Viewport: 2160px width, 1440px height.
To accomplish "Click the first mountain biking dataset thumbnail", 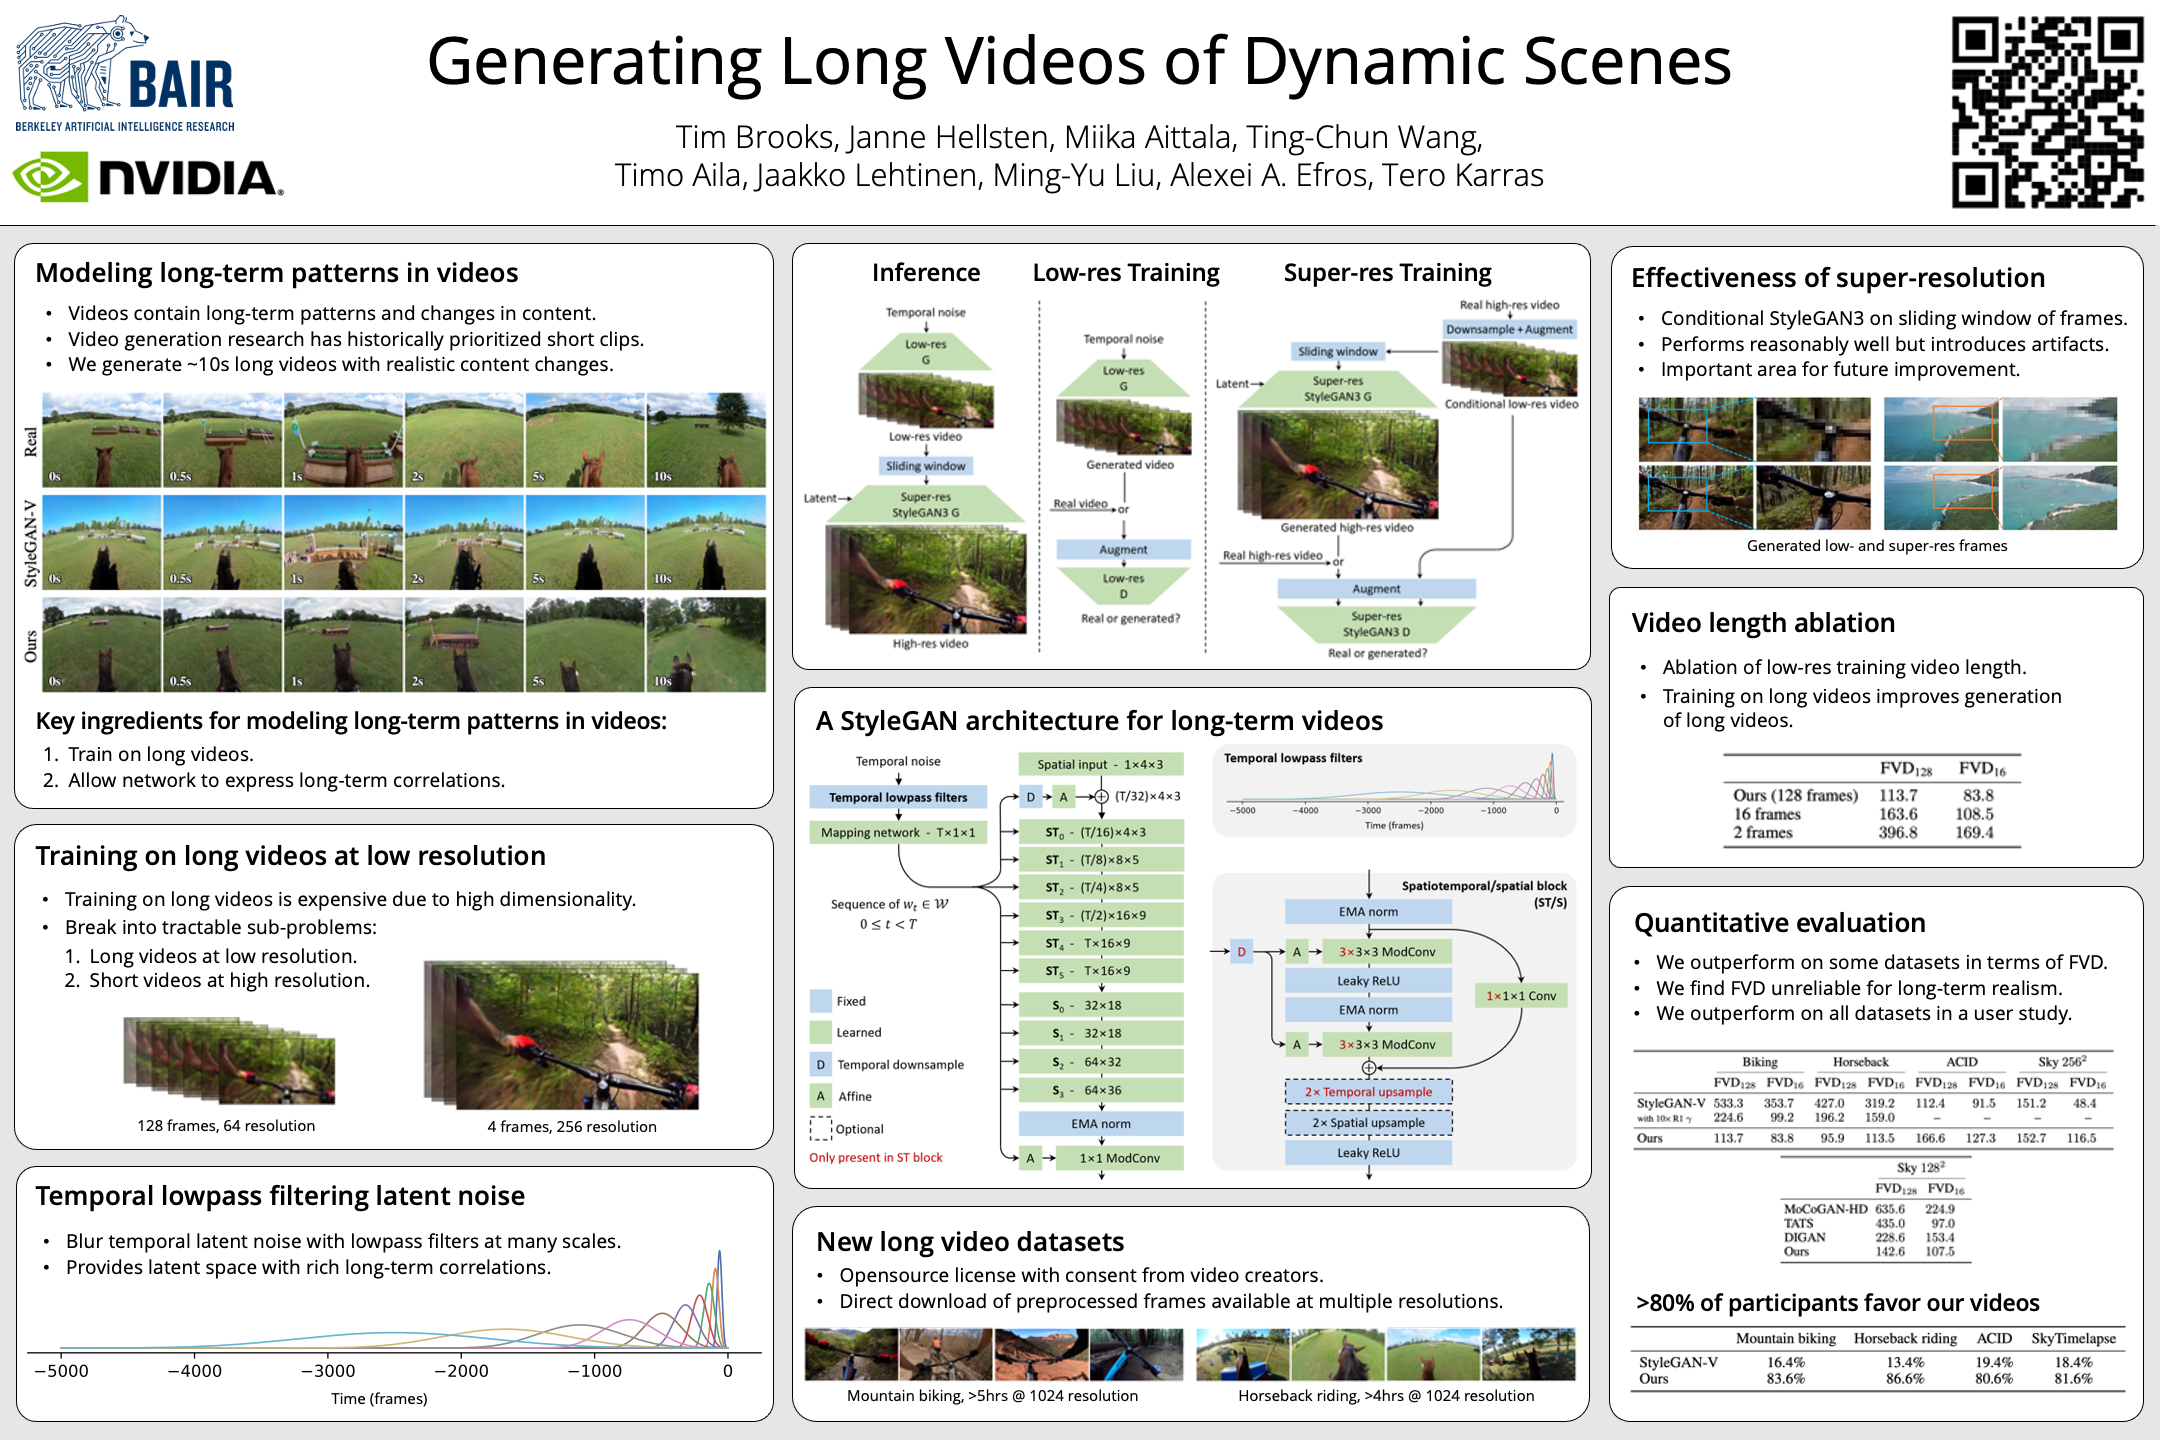I will pos(851,1354).
